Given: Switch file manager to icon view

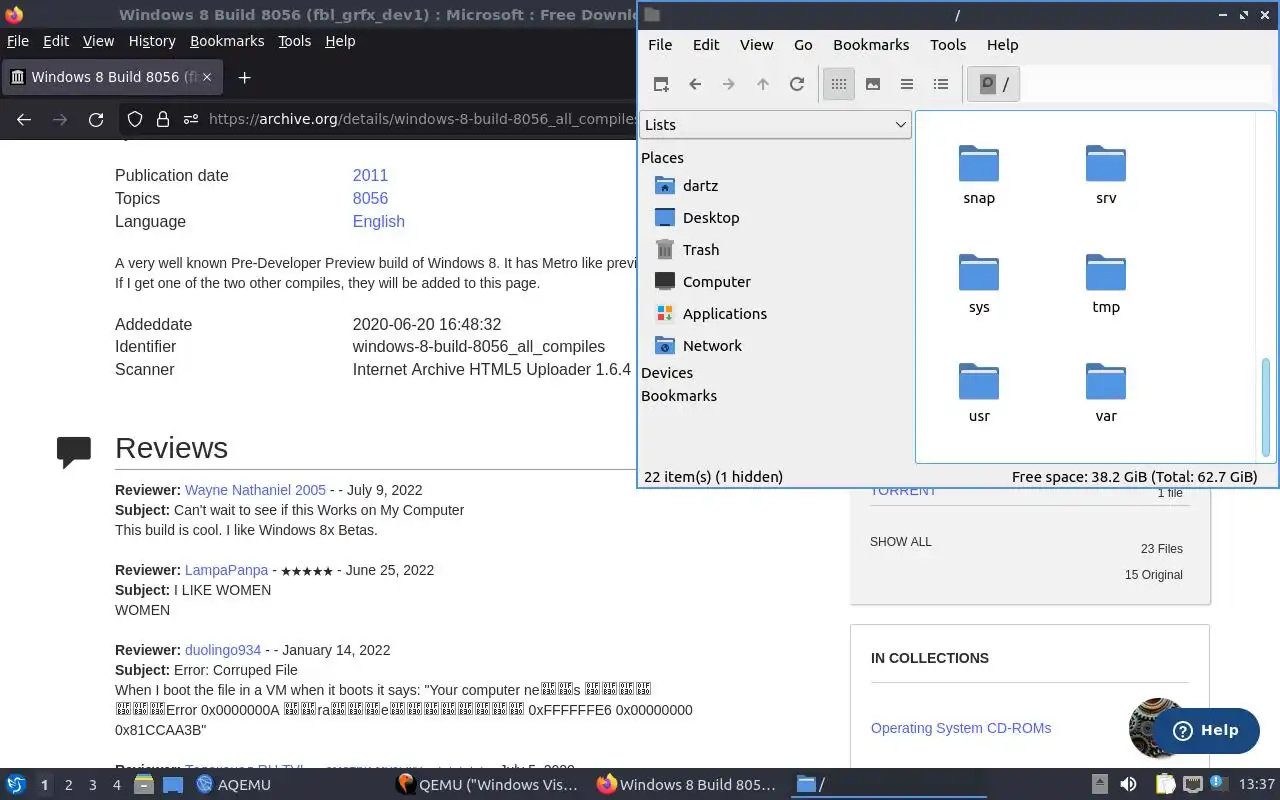Looking at the screenshot, I should pos(839,84).
